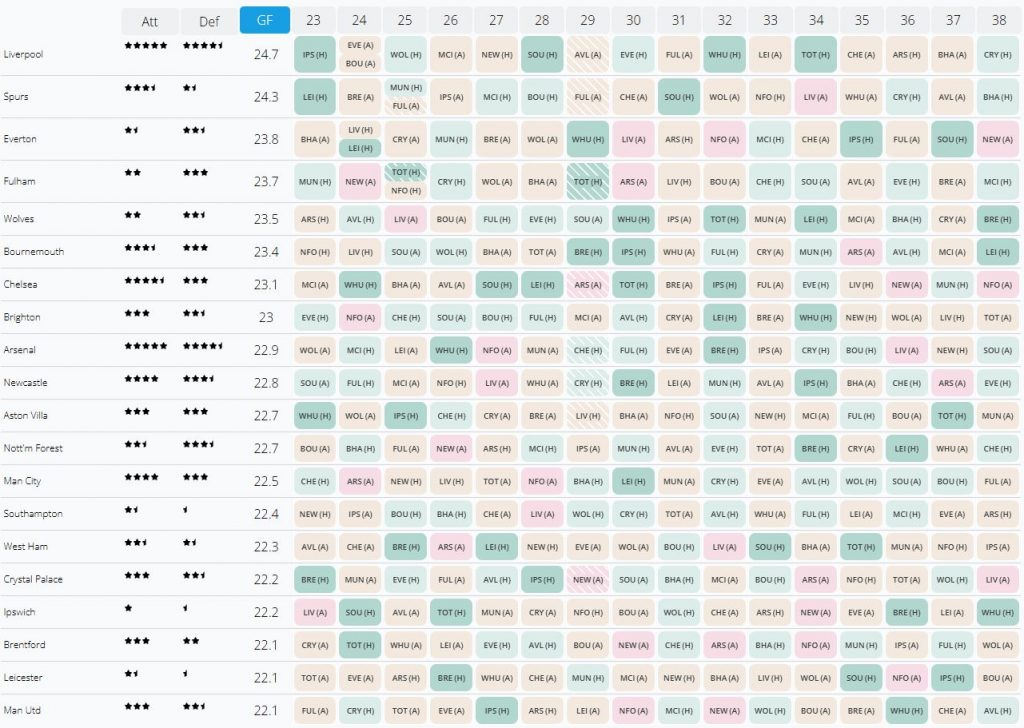The width and height of the screenshot is (1024, 728).
Task: Sort table by Def column header
Action: (208, 21)
